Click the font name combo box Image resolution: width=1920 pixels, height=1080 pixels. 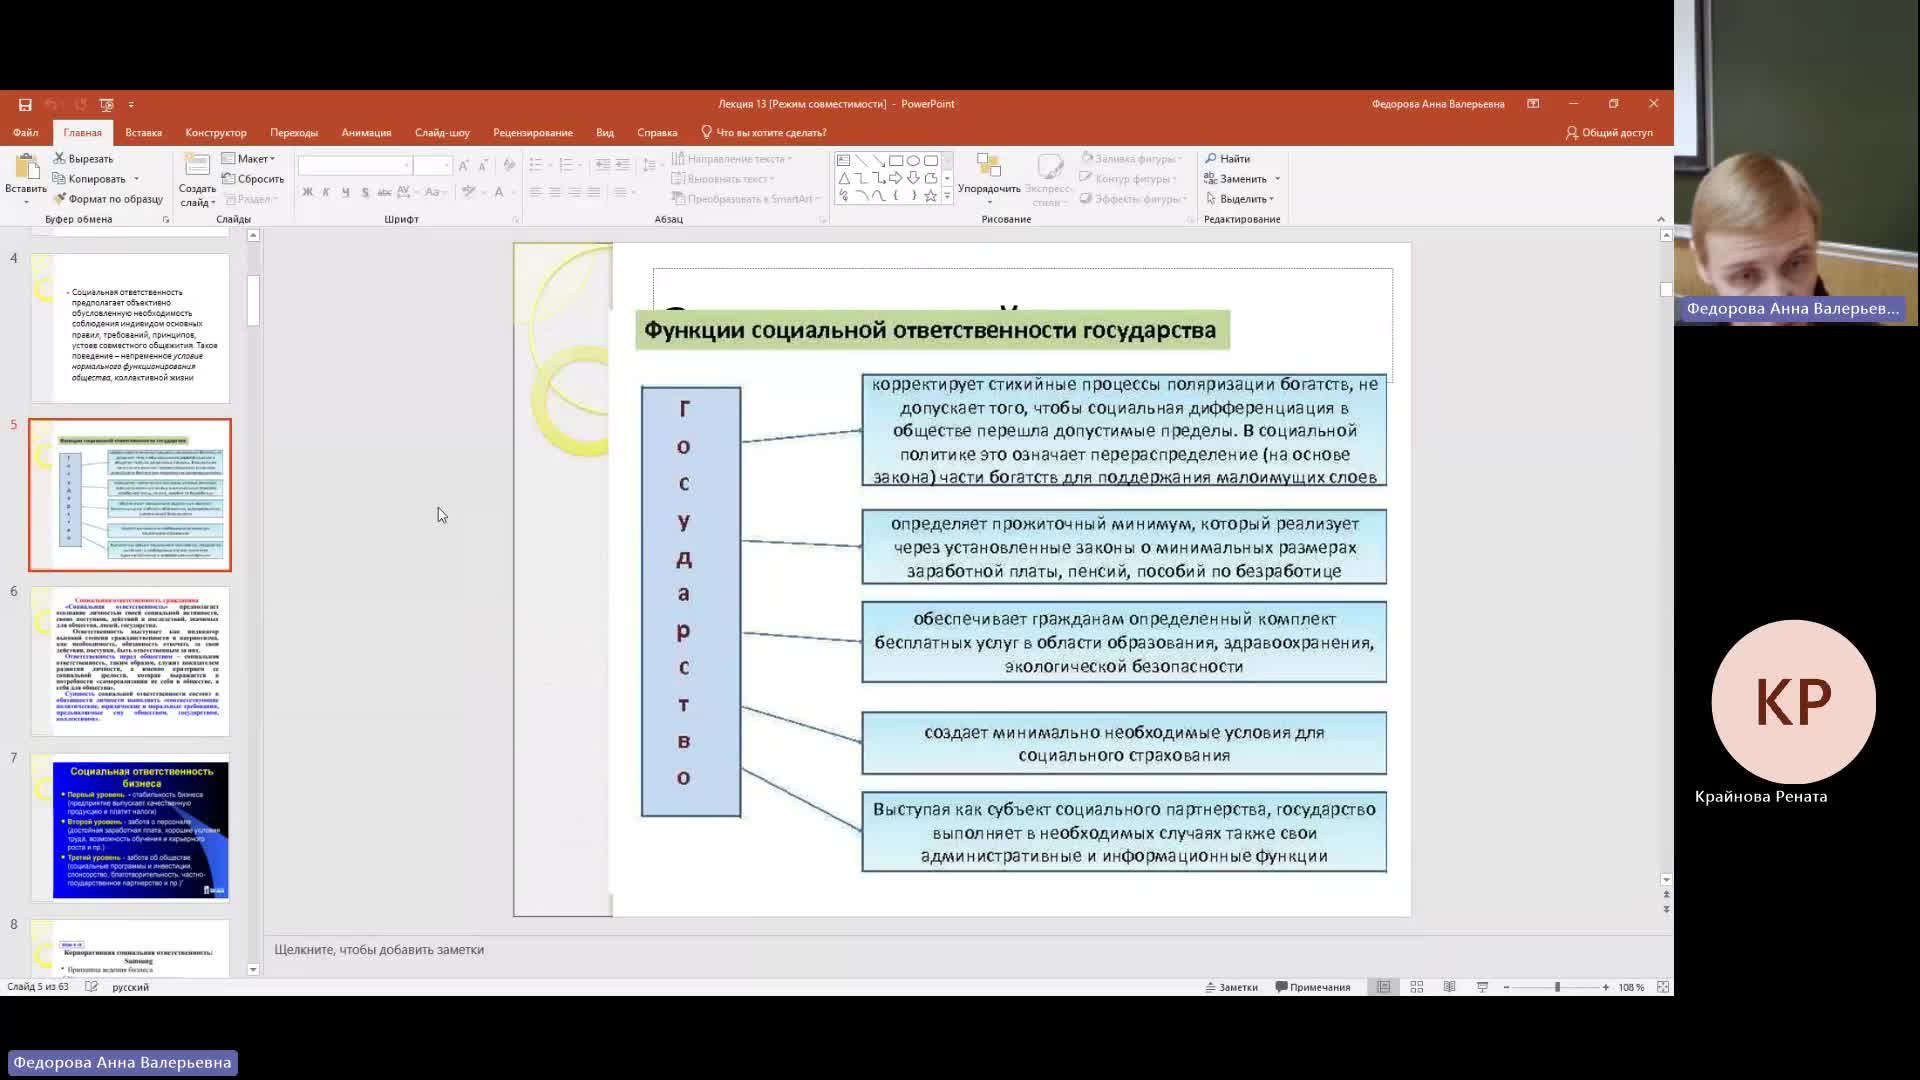pyautogui.click(x=355, y=165)
